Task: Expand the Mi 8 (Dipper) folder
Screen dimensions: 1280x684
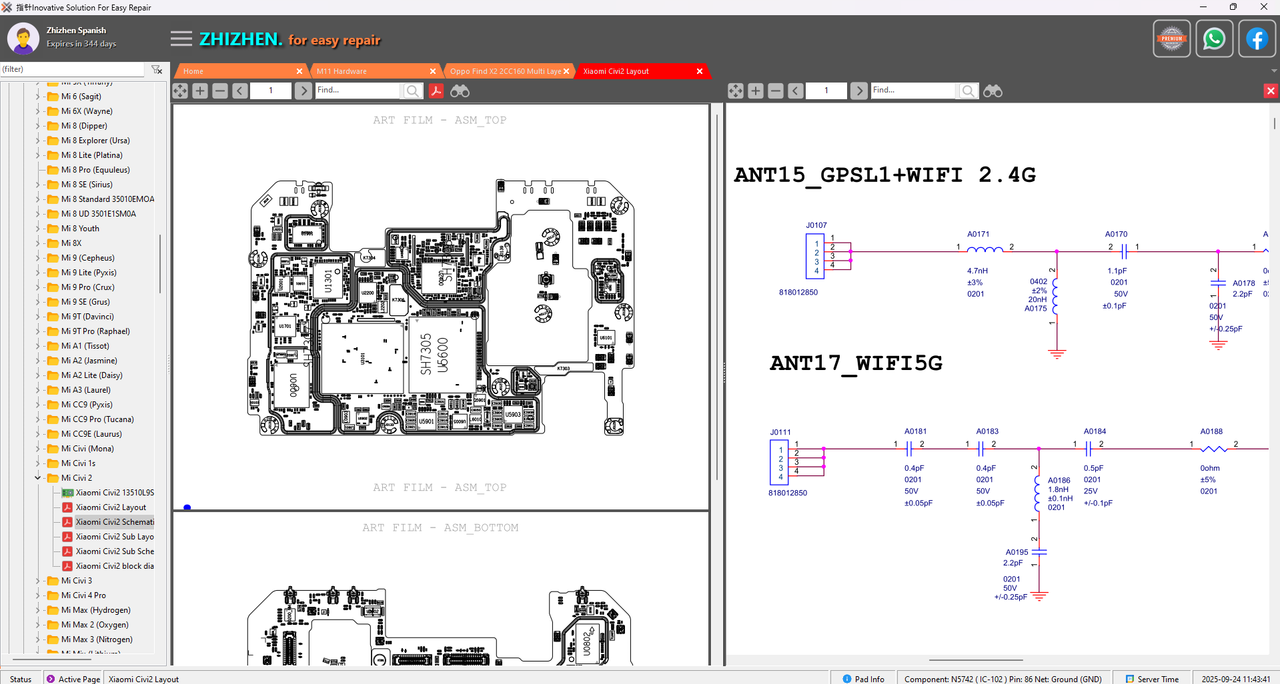Action: pyautogui.click(x=39, y=126)
